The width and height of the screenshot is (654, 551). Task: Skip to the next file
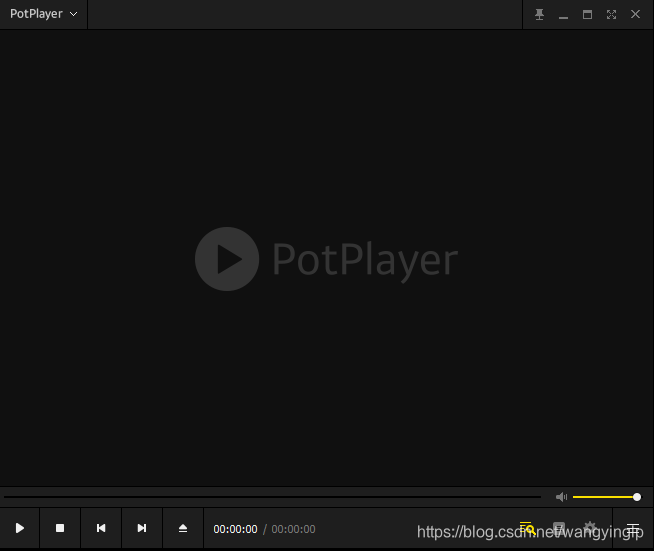coord(142,528)
